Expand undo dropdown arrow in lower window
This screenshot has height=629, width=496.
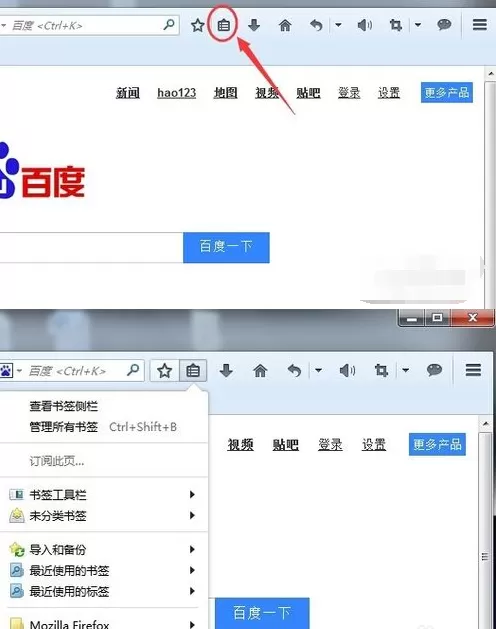pos(318,370)
